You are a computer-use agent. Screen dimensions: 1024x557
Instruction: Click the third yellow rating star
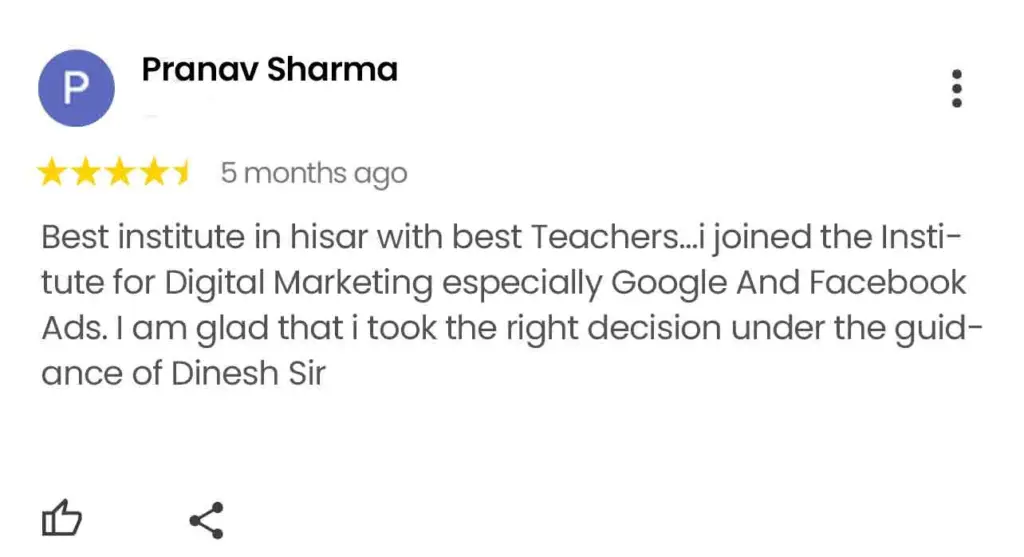(x=120, y=174)
